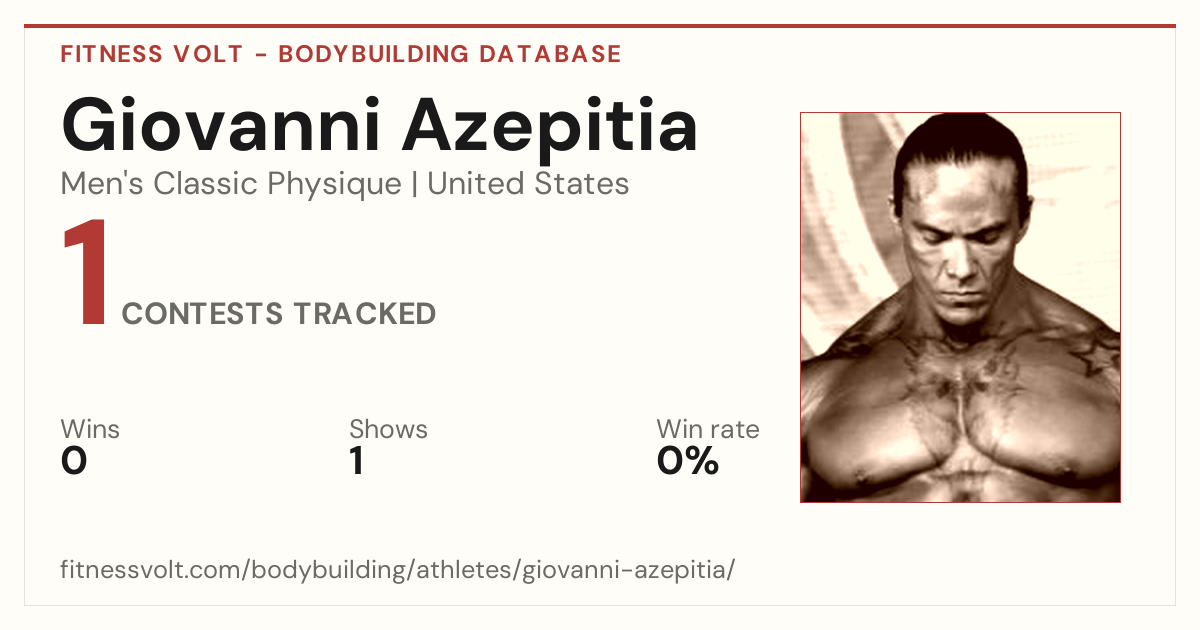The image size is (1200, 630).
Task: Click the giovanni-azepitia slug in the URL
Action: (626, 570)
